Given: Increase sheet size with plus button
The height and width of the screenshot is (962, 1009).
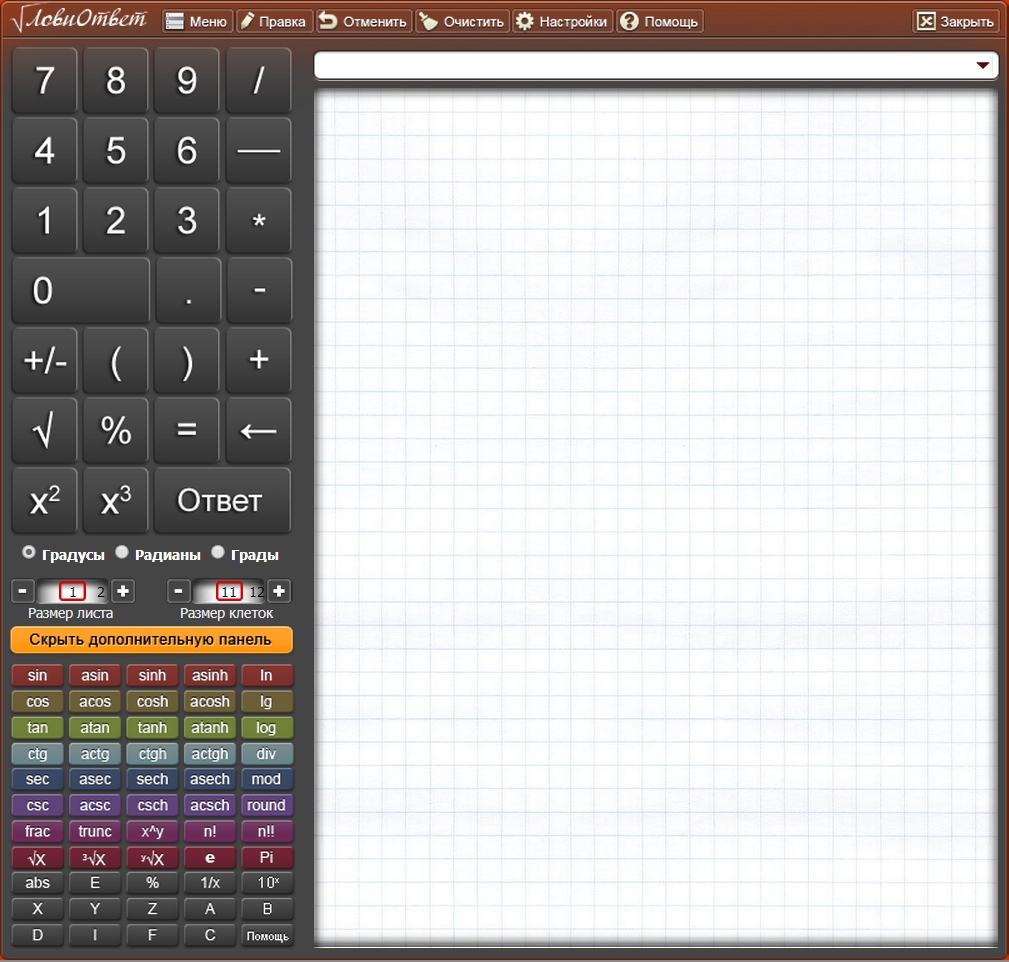Looking at the screenshot, I should pos(123,591).
